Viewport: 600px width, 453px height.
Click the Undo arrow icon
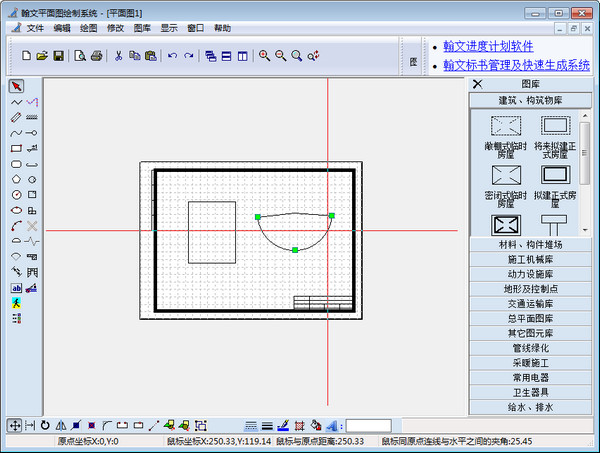(x=172, y=55)
